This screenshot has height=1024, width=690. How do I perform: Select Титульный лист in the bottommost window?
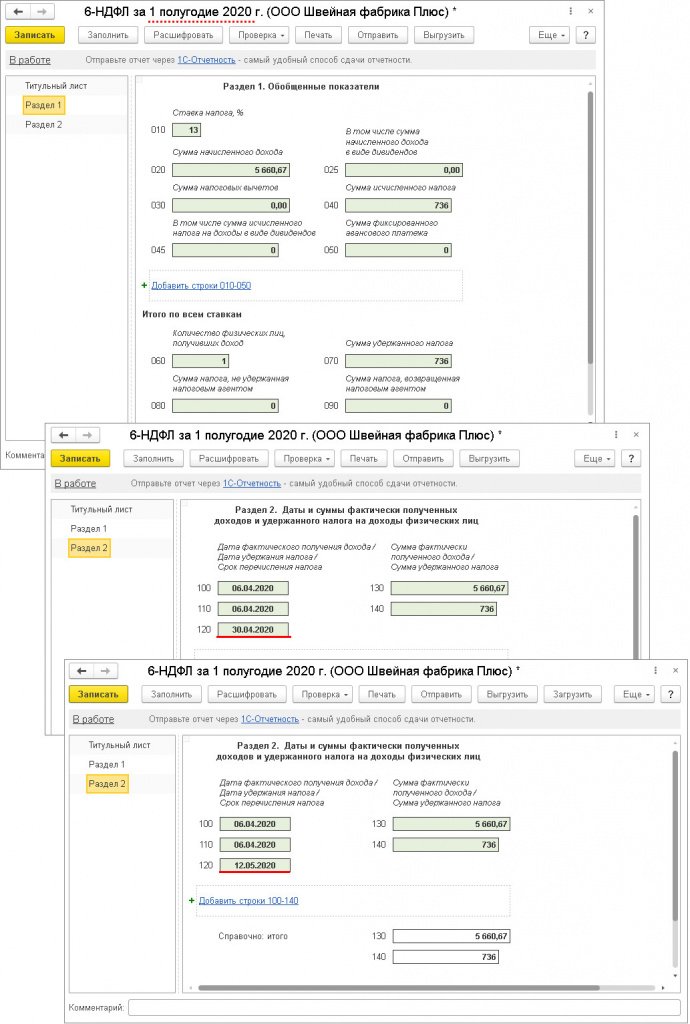119,745
